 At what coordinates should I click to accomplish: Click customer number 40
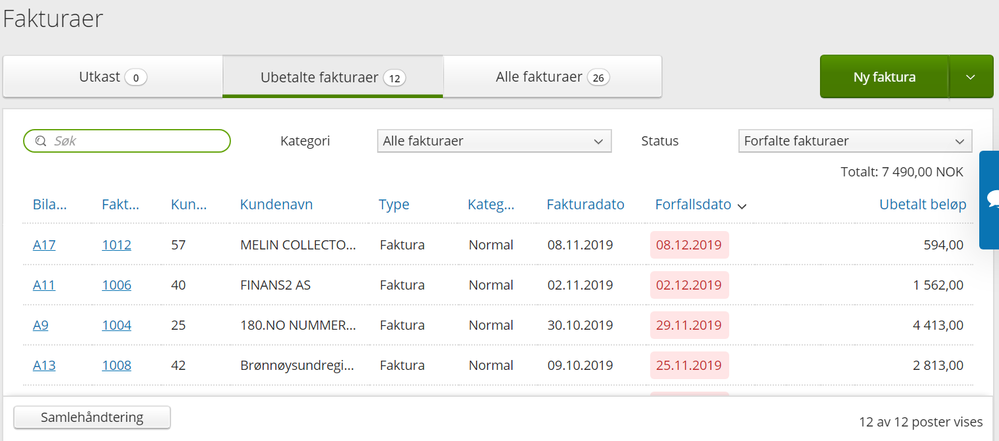pos(178,285)
